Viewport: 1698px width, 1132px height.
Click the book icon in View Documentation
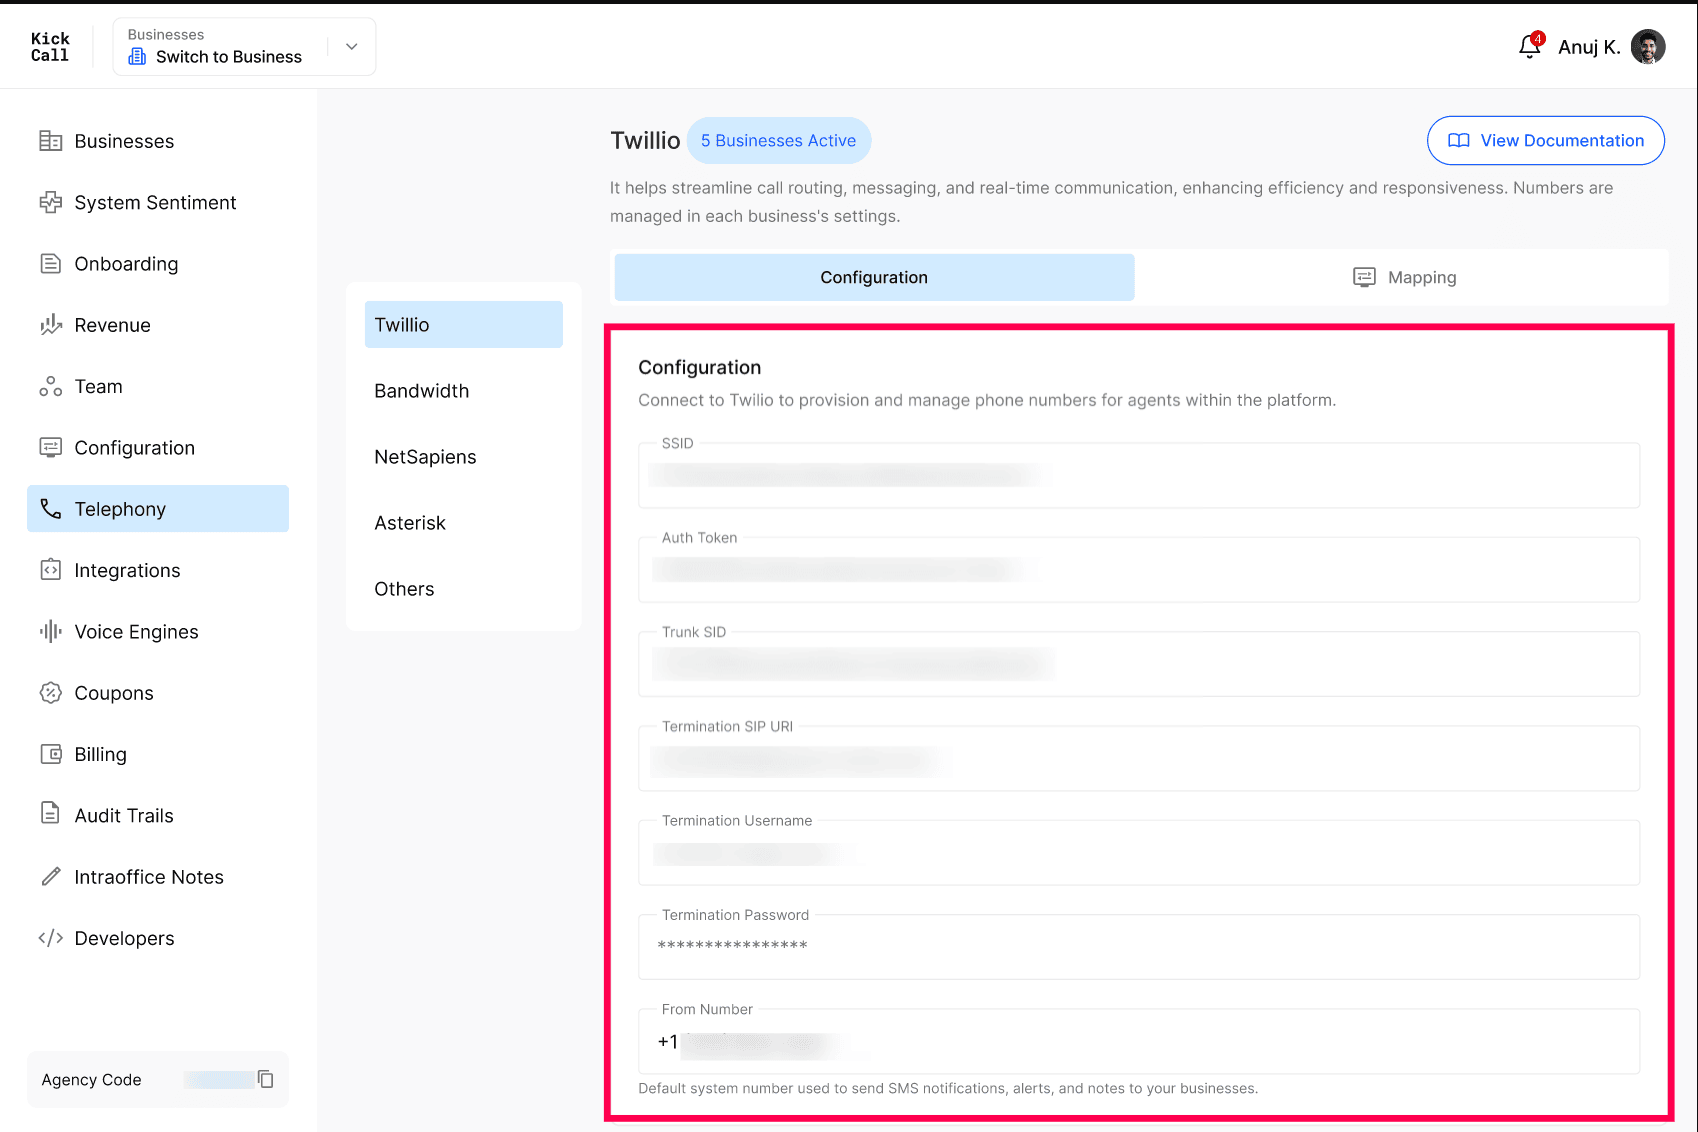click(1459, 141)
